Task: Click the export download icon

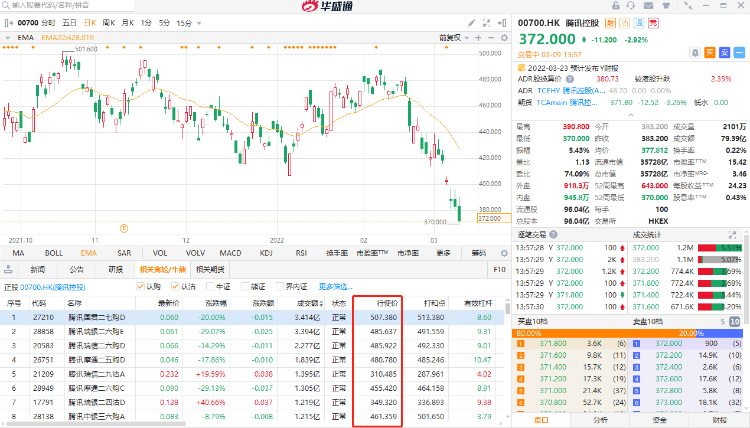Action: point(8,269)
